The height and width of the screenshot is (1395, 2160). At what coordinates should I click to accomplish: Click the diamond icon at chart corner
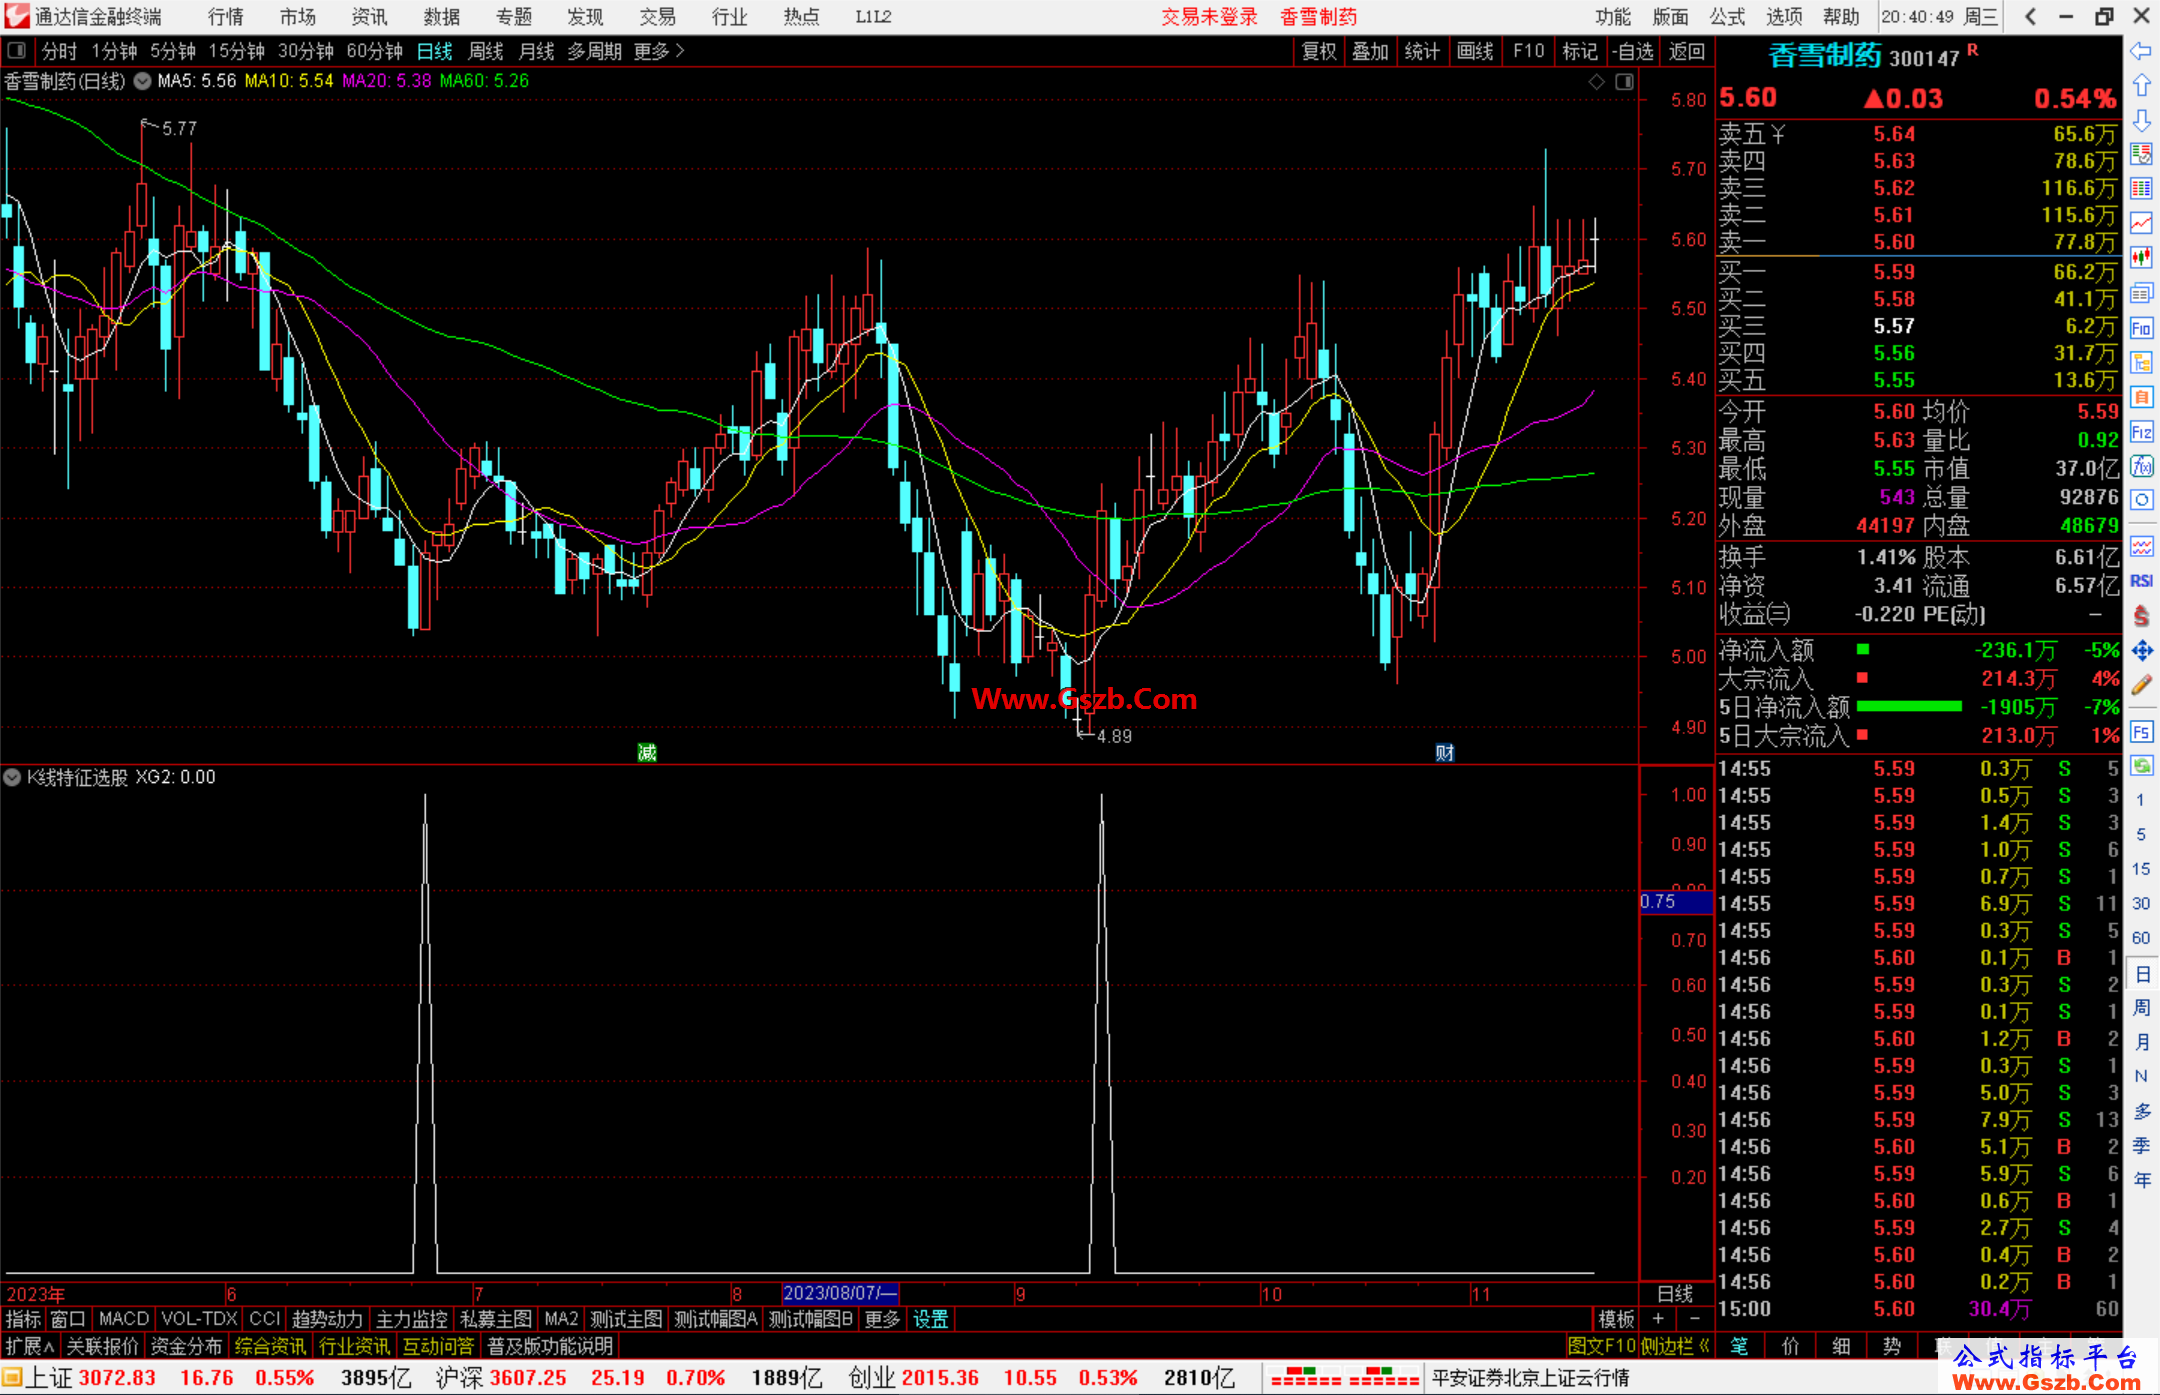[1596, 82]
